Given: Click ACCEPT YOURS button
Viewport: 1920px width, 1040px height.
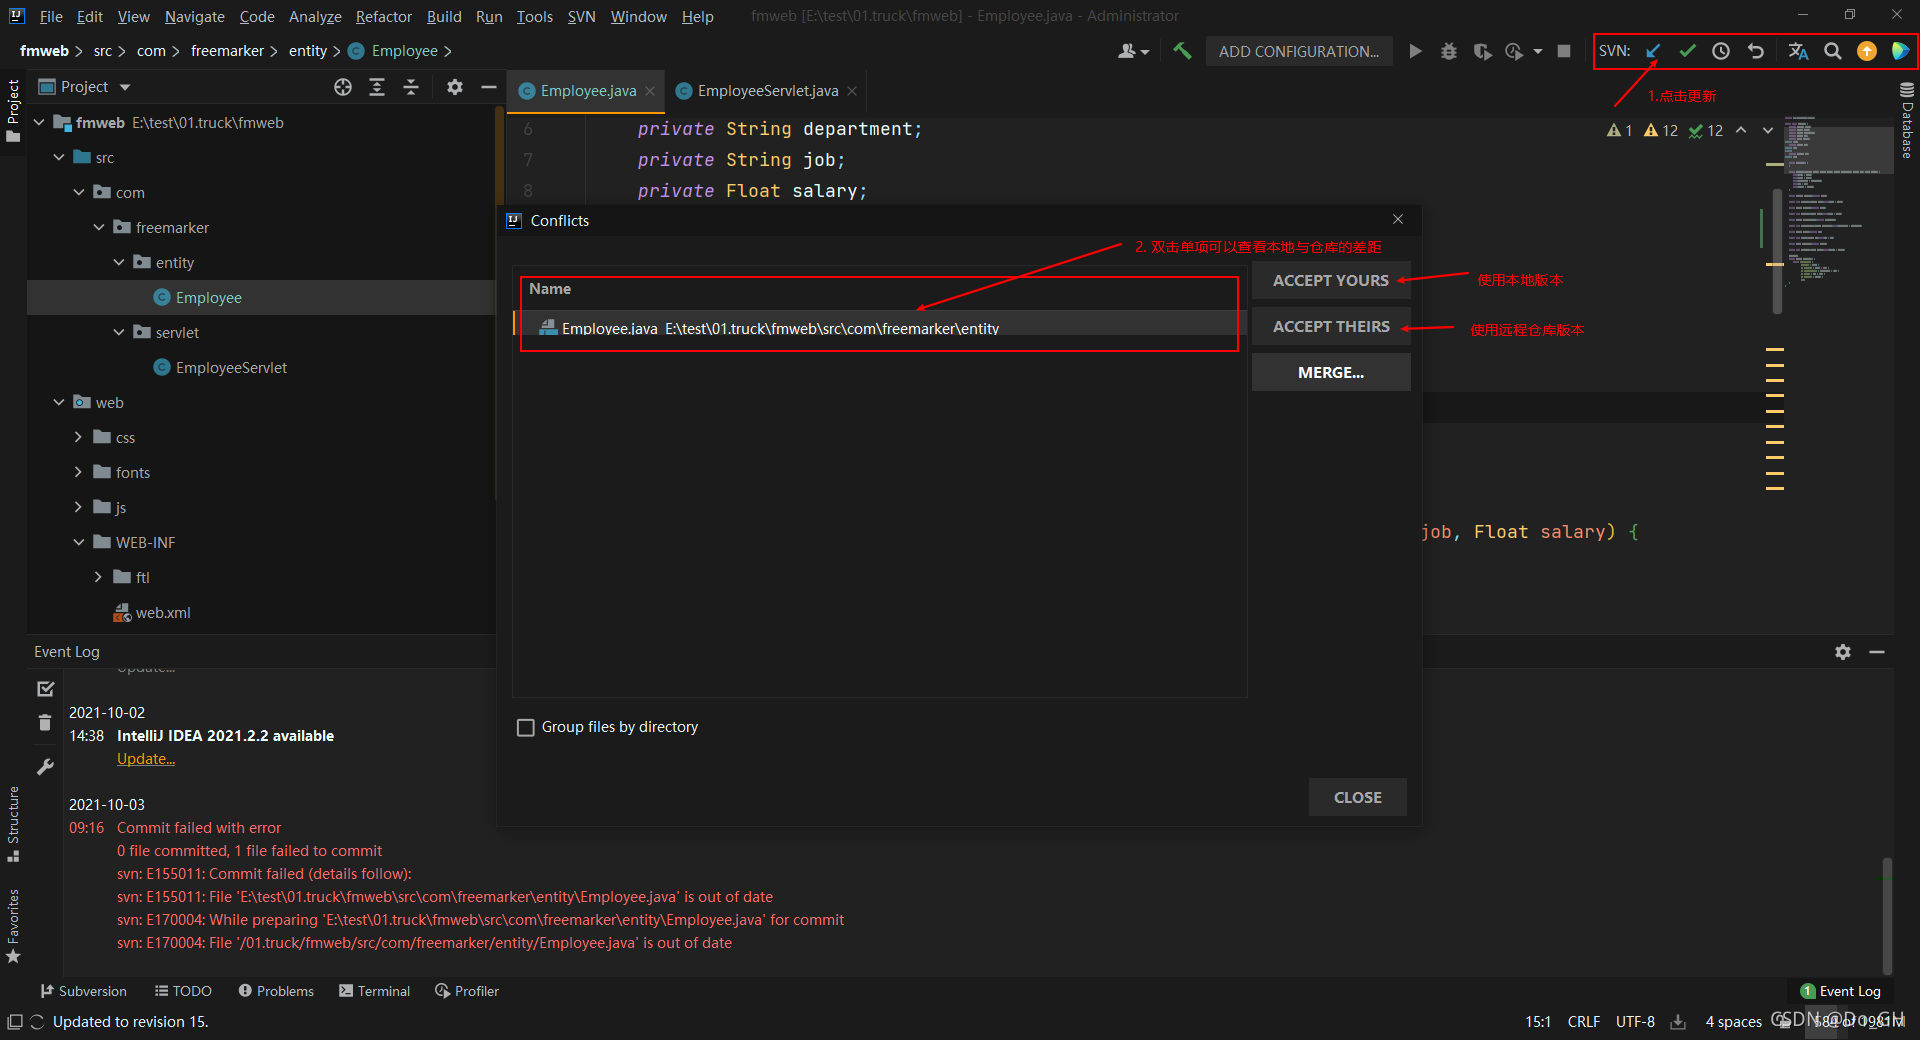Looking at the screenshot, I should [1331, 281].
